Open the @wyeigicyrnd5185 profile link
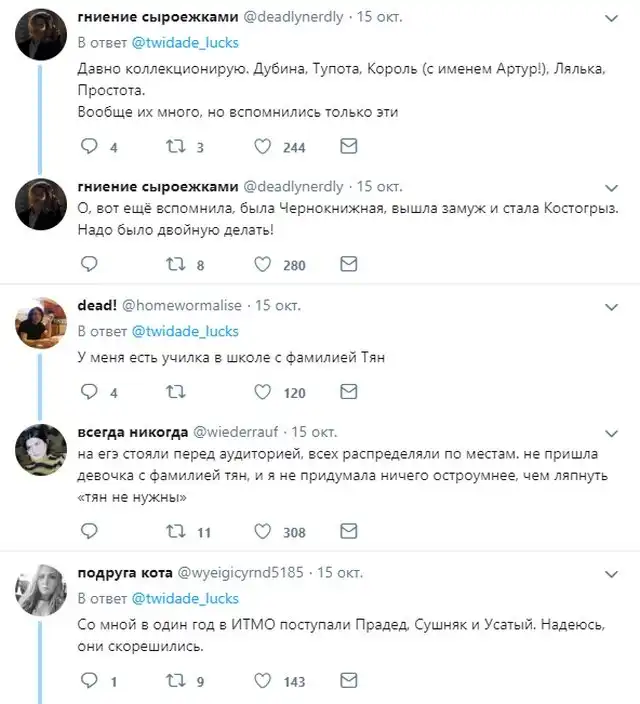The image size is (640, 704). pos(243,573)
